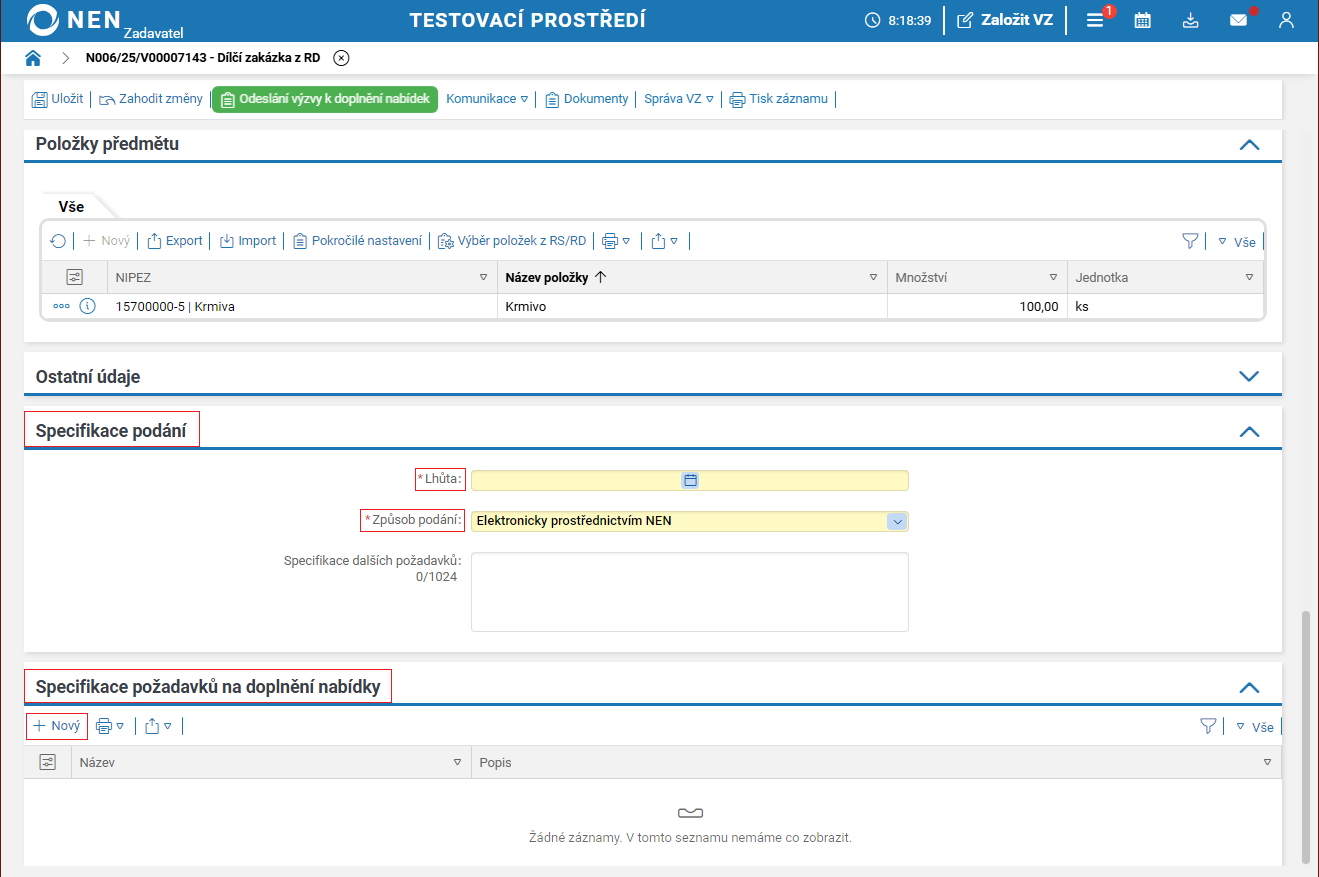Image resolution: width=1319 pixels, height=877 pixels.
Task: Expand the Ostatní údaje section
Action: [1249, 377]
